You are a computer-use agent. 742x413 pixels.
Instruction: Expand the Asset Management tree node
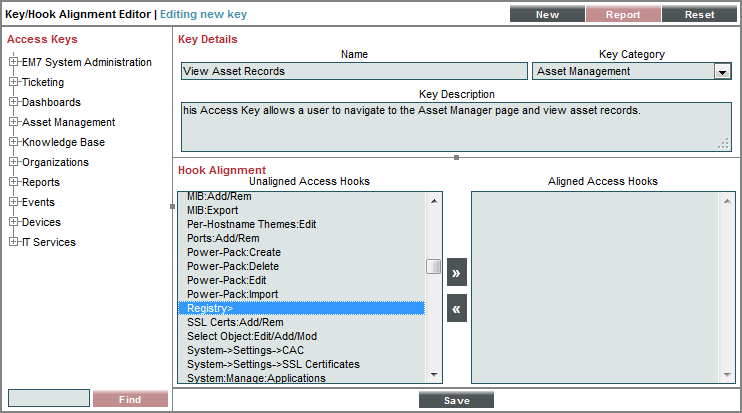(13, 122)
